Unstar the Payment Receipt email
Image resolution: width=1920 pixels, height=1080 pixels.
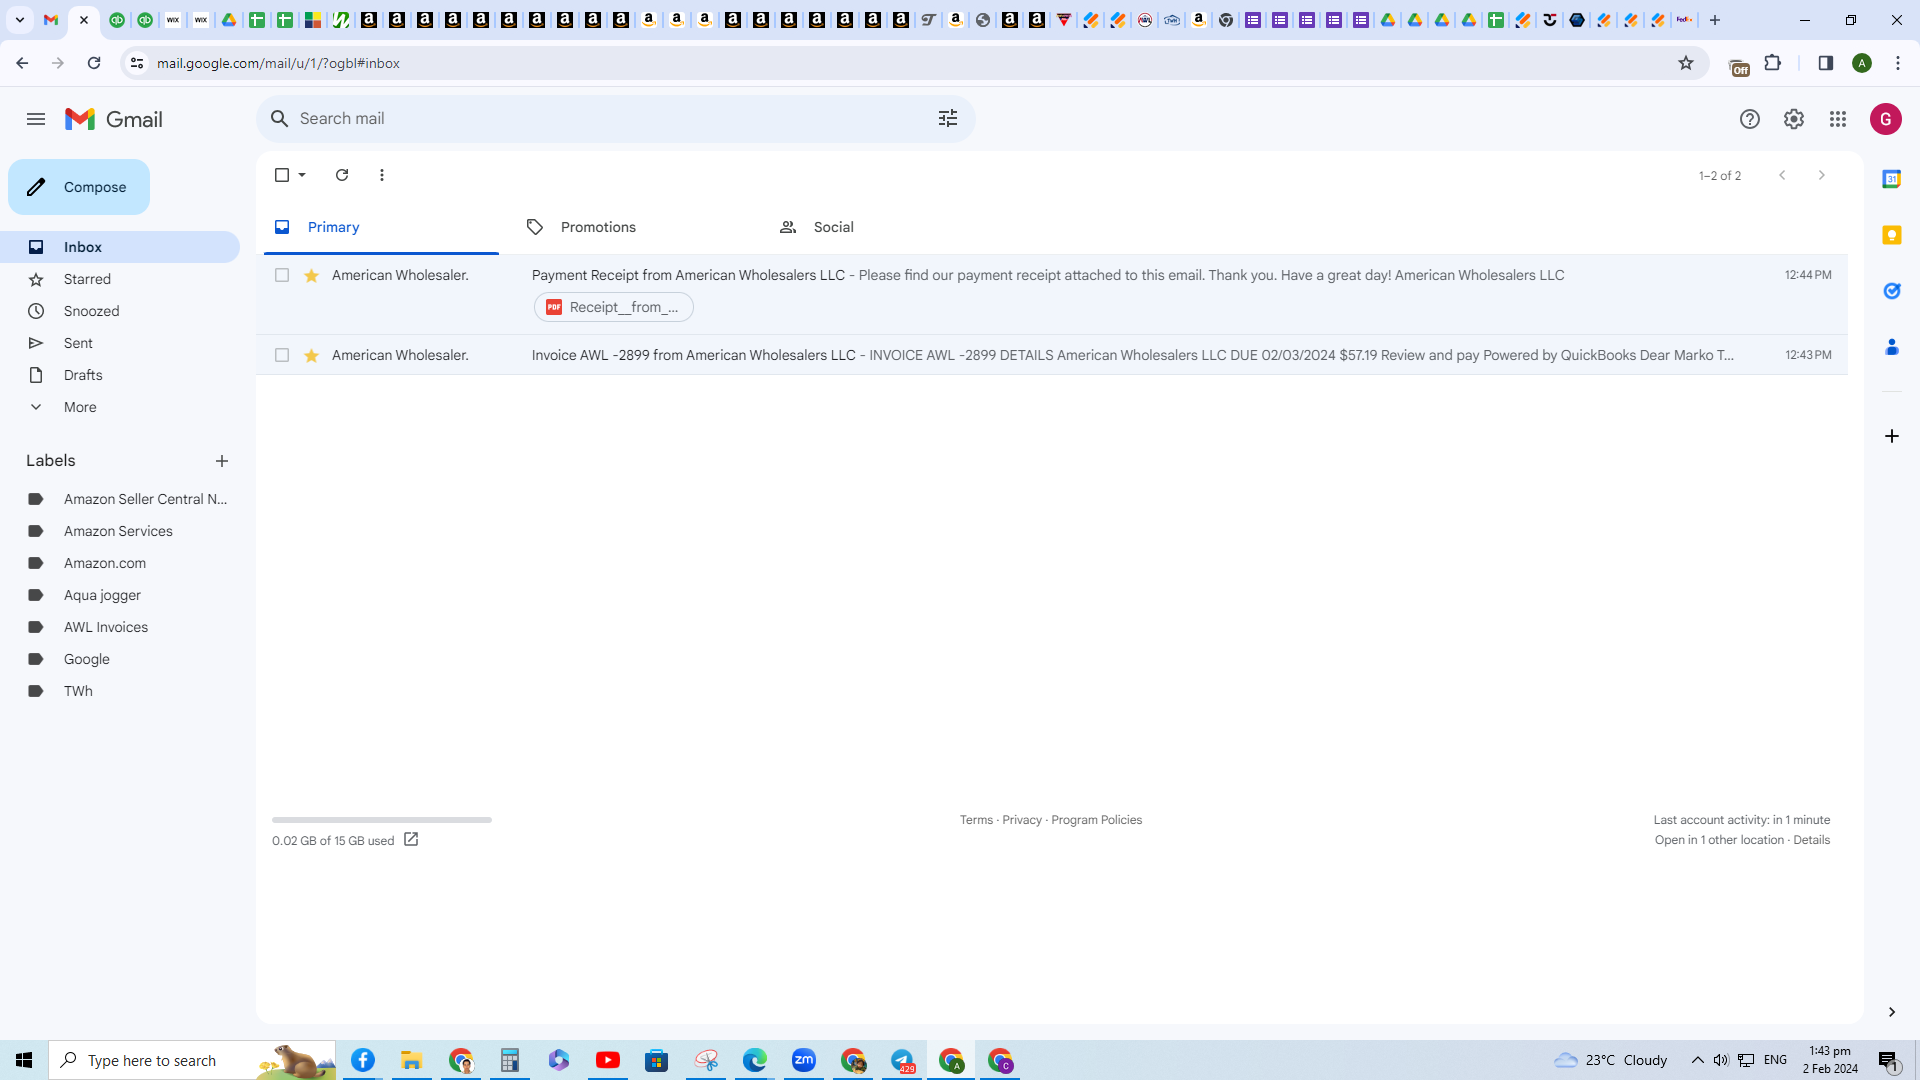click(x=312, y=275)
